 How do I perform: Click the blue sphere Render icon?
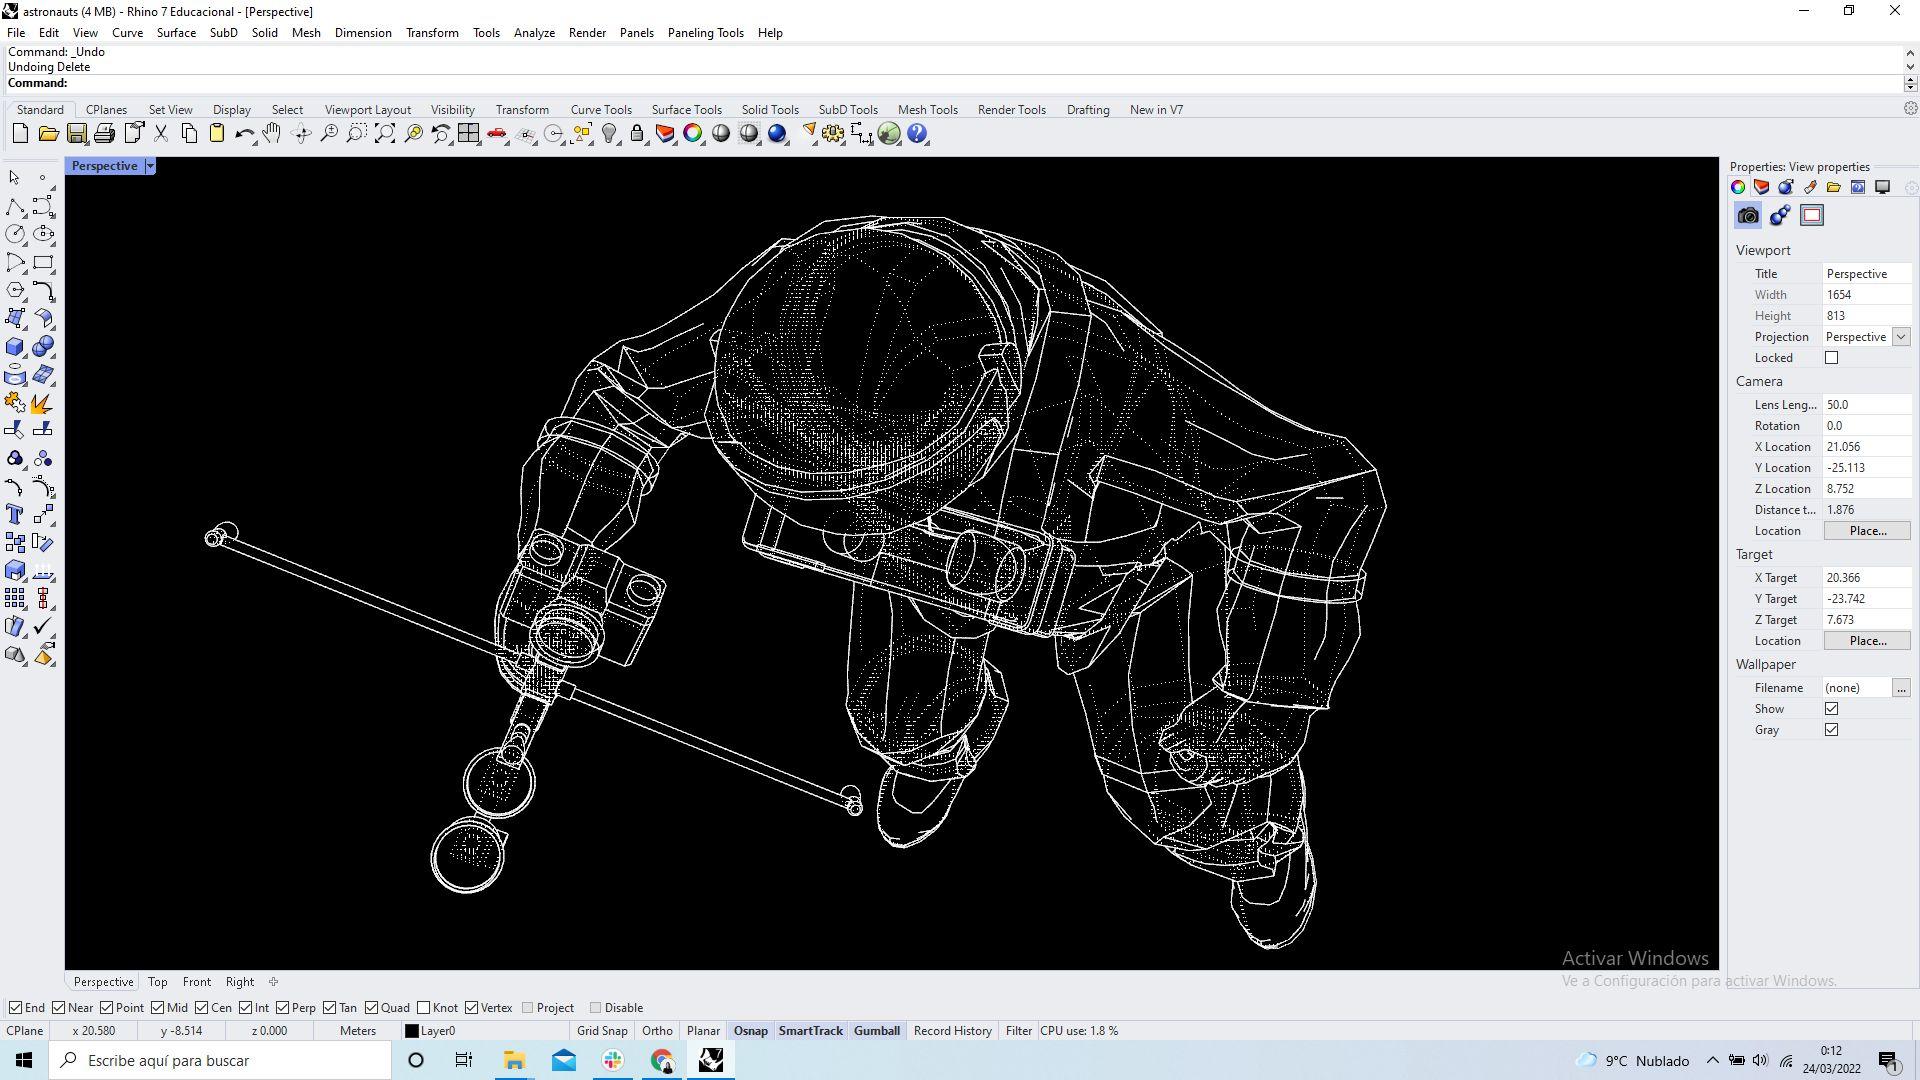(x=777, y=134)
